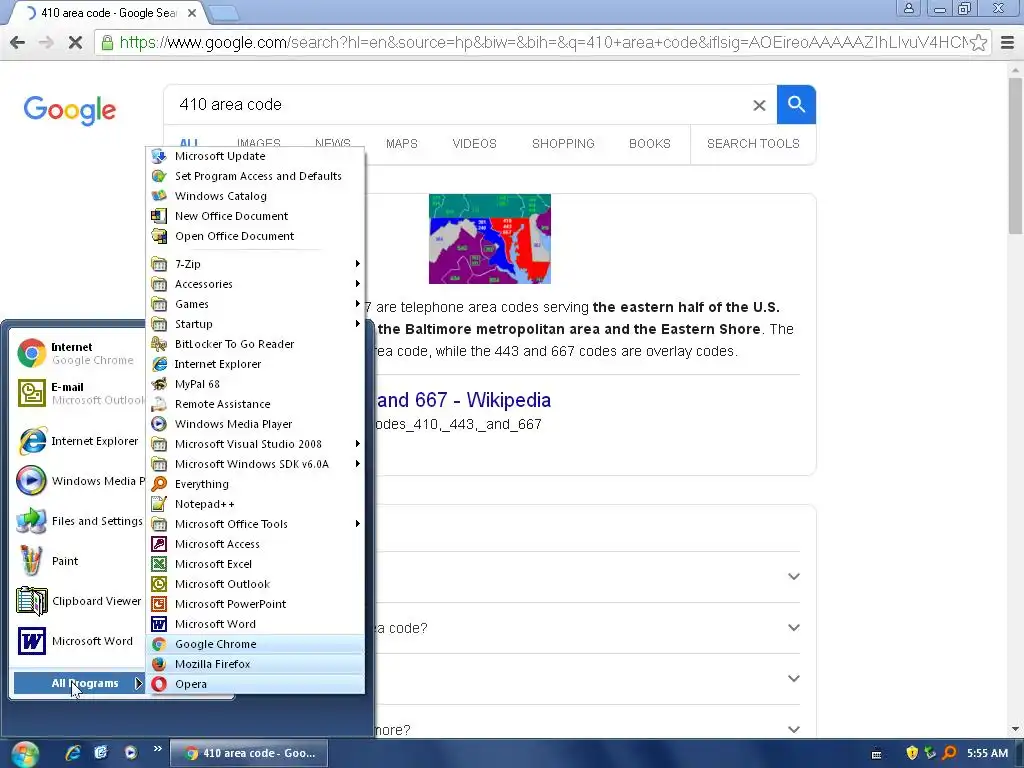Bookmark this page with the star
The height and width of the screenshot is (768, 1024).
pos(978,42)
